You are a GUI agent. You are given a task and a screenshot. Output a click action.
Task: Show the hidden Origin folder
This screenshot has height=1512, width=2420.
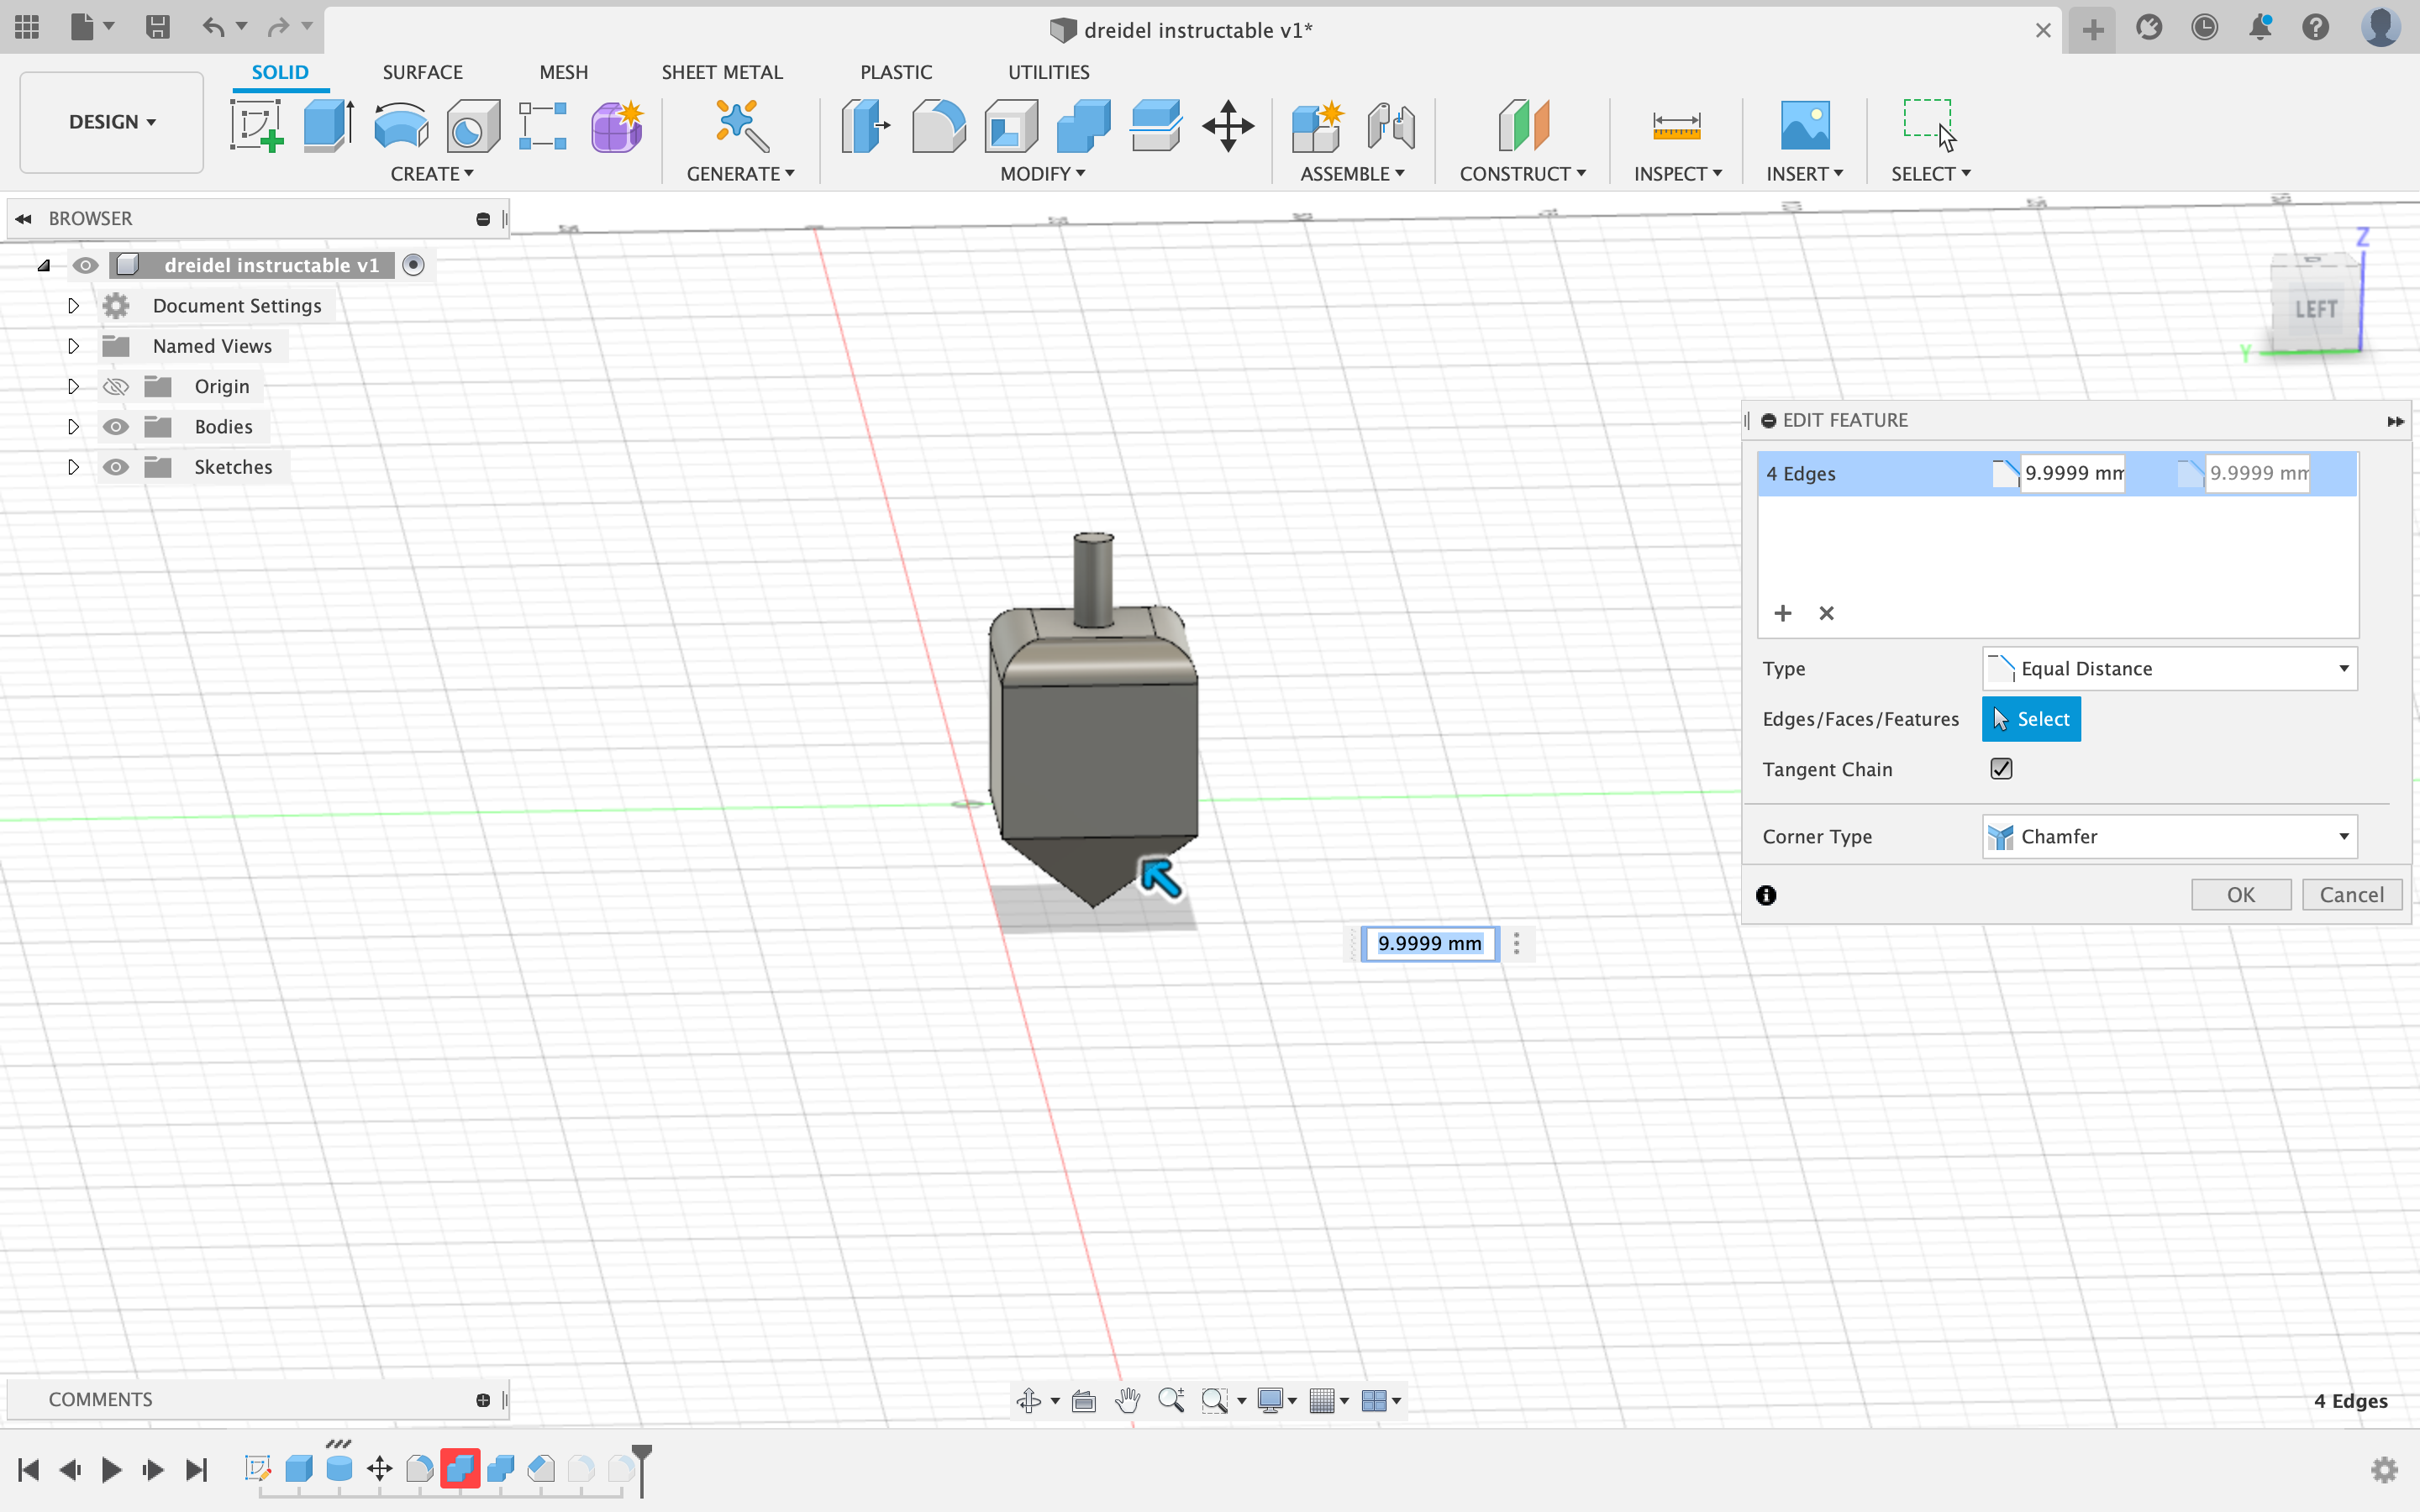(x=116, y=386)
